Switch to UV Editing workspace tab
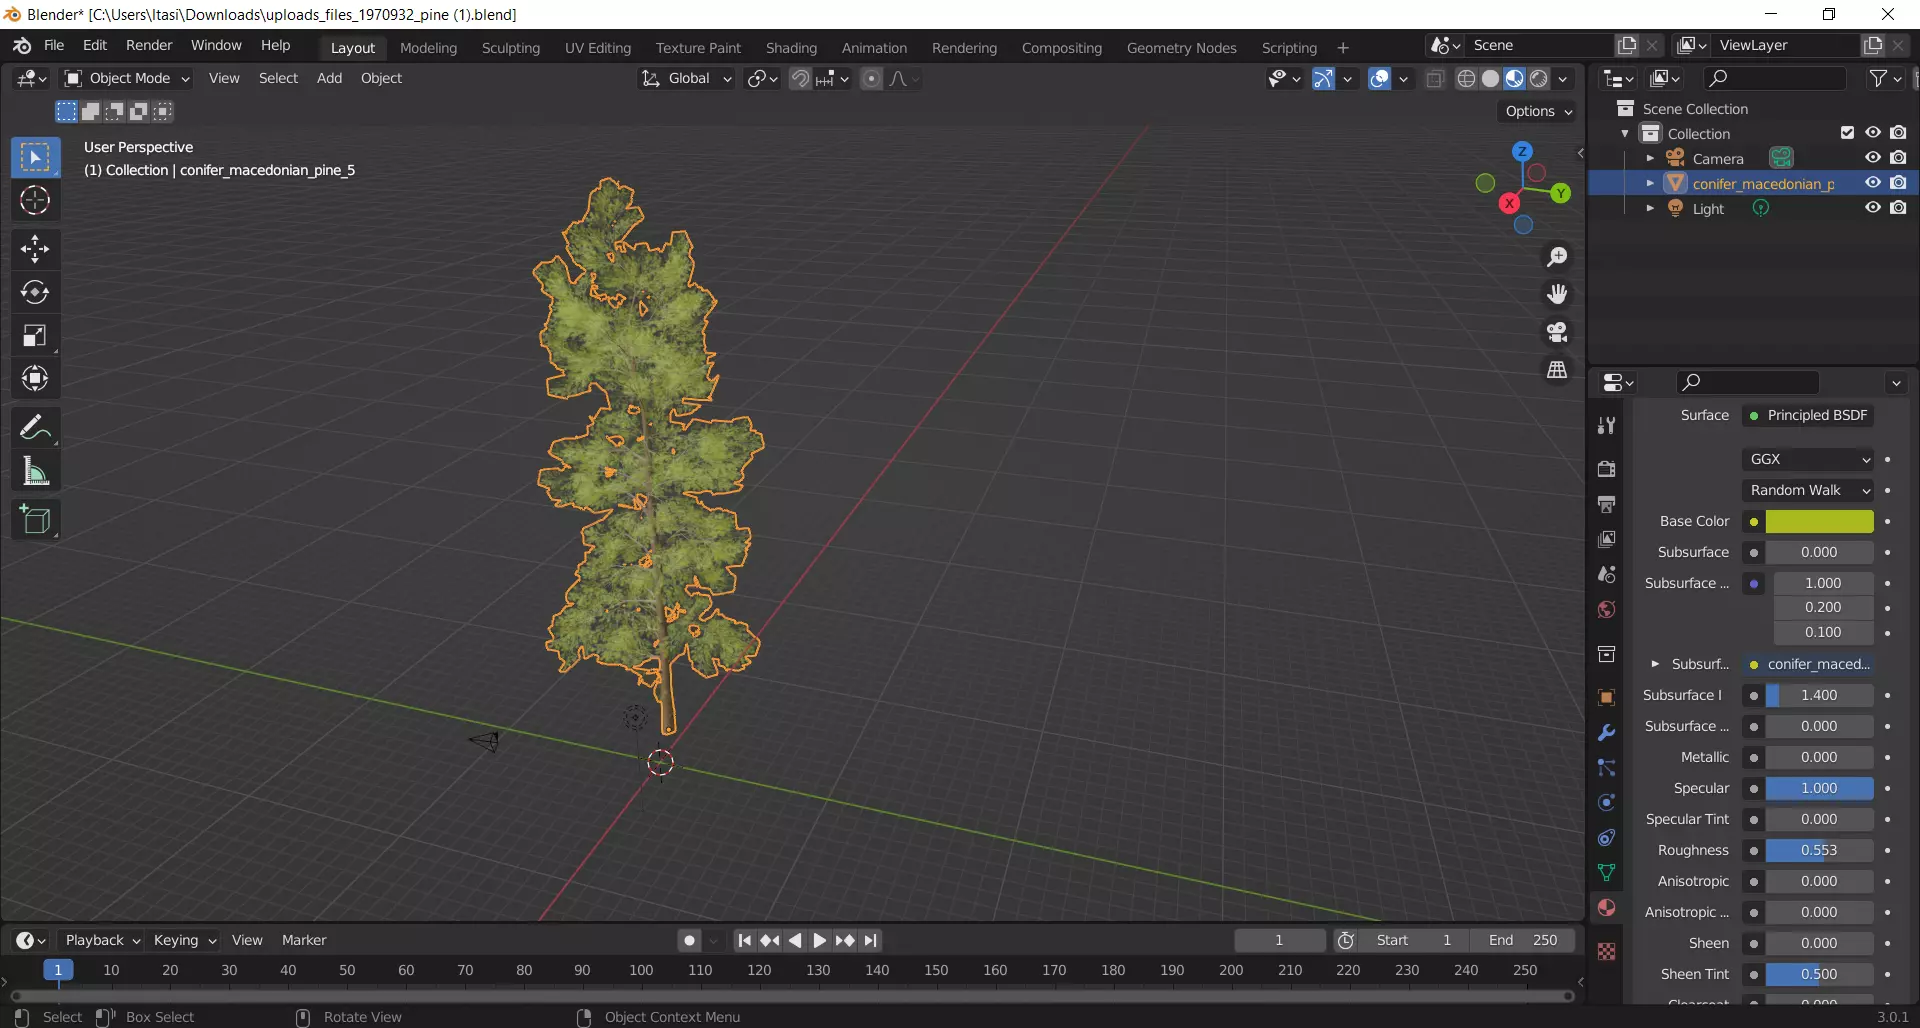This screenshot has height=1028, width=1920. pyautogui.click(x=598, y=47)
